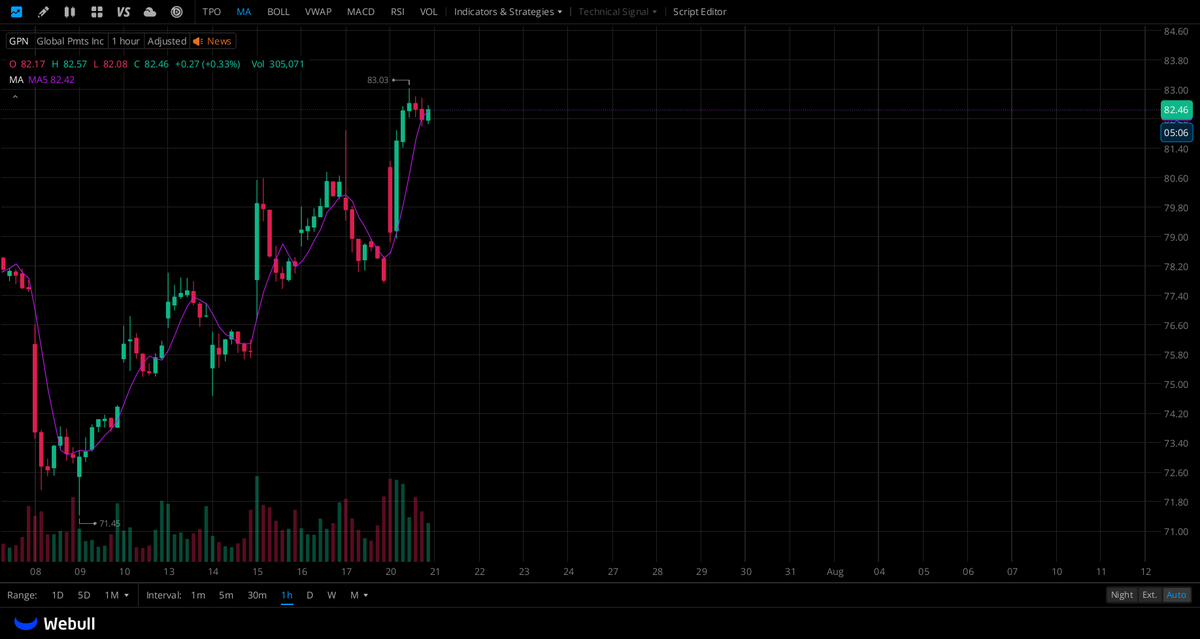The height and width of the screenshot is (639, 1200).
Task: Switch interval to 1m
Action: click(x=198, y=595)
